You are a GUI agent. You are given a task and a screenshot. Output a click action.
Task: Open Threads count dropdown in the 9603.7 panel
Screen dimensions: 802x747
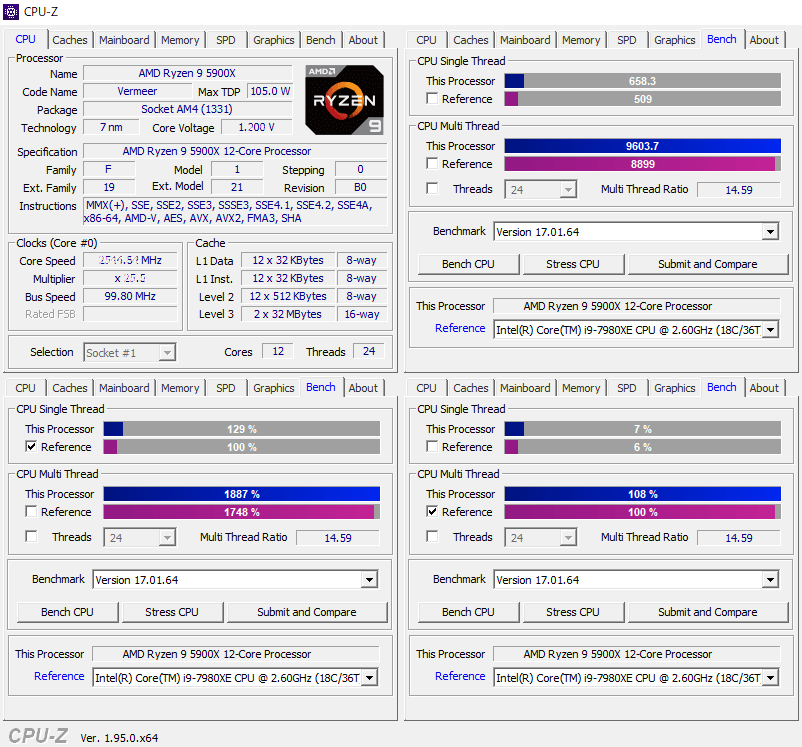pos(541,189)
